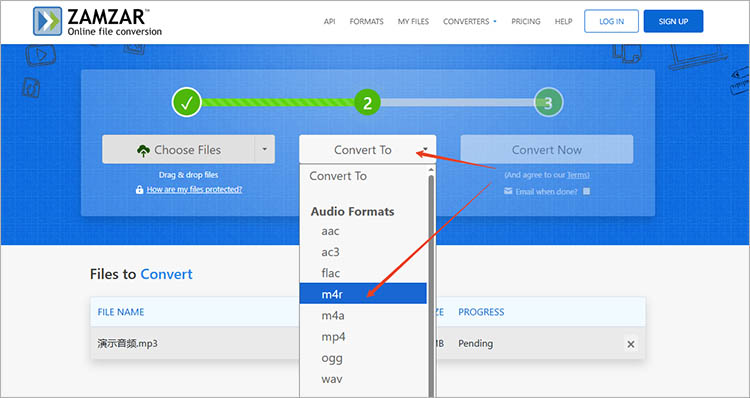Open the PRICING page
This screenshot has height=398, width=750.
point(526,22)
